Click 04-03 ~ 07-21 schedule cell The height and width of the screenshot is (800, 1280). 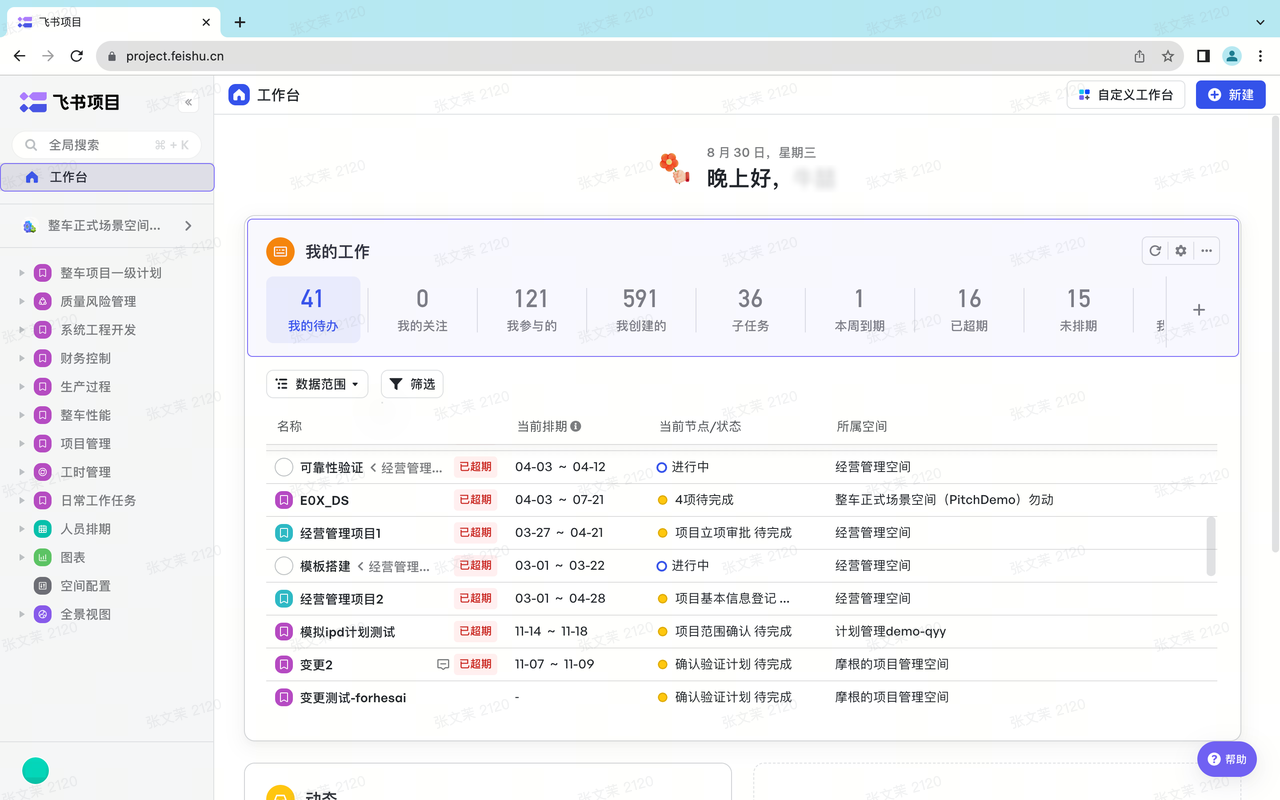559,500
